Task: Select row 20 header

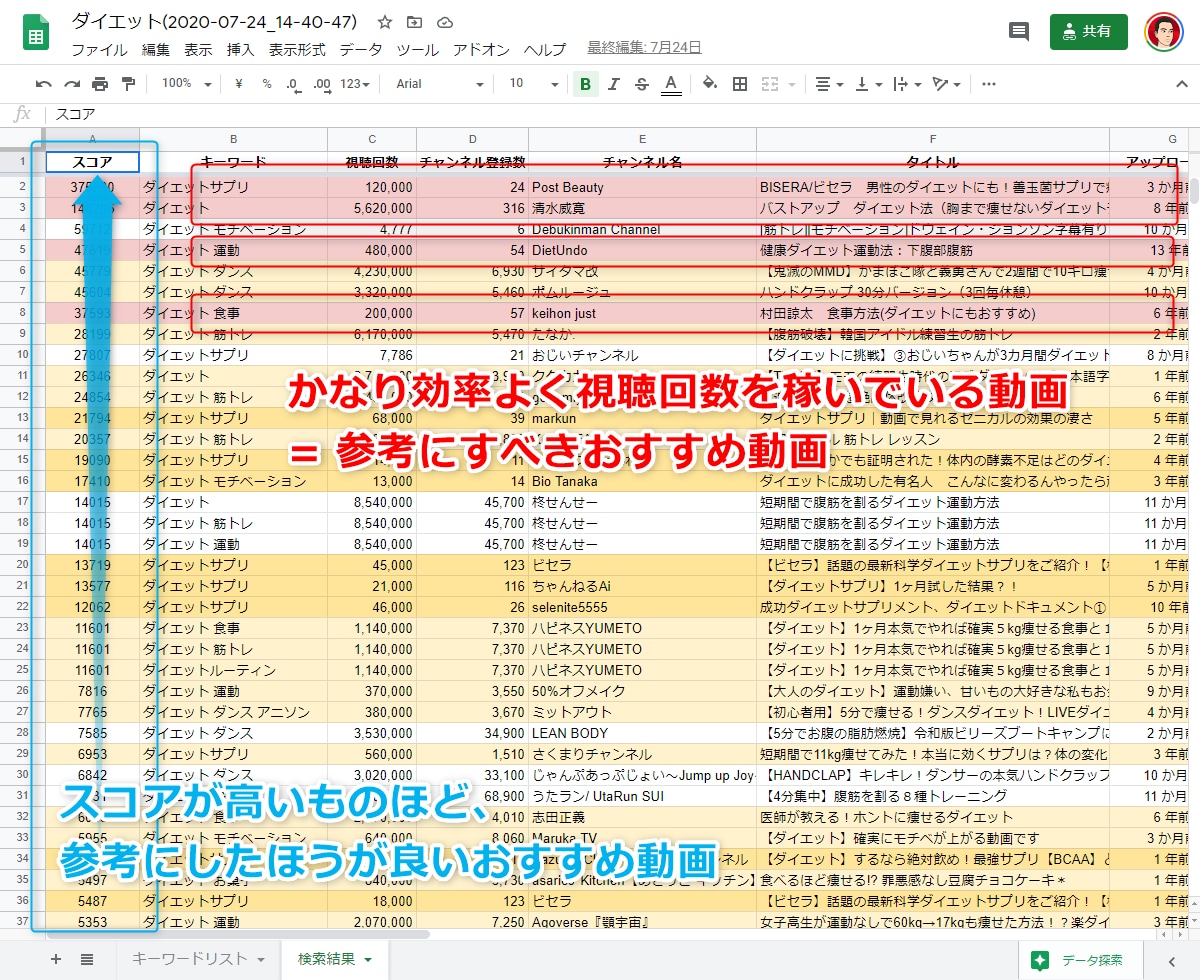Action: [x=22, y=565]
